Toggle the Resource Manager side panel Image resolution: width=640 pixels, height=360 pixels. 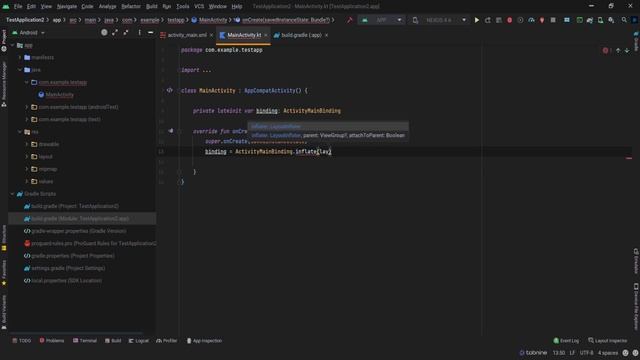click(4, 85)
